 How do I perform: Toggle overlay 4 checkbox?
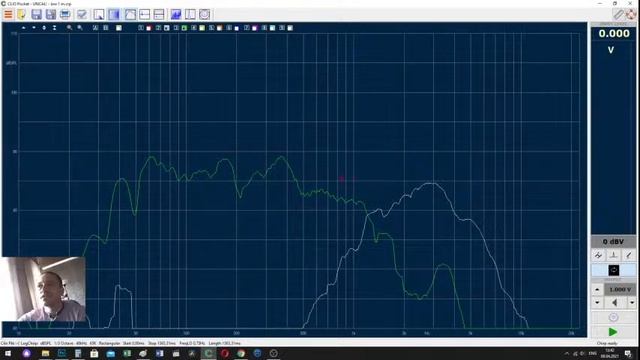click(194, 28)
